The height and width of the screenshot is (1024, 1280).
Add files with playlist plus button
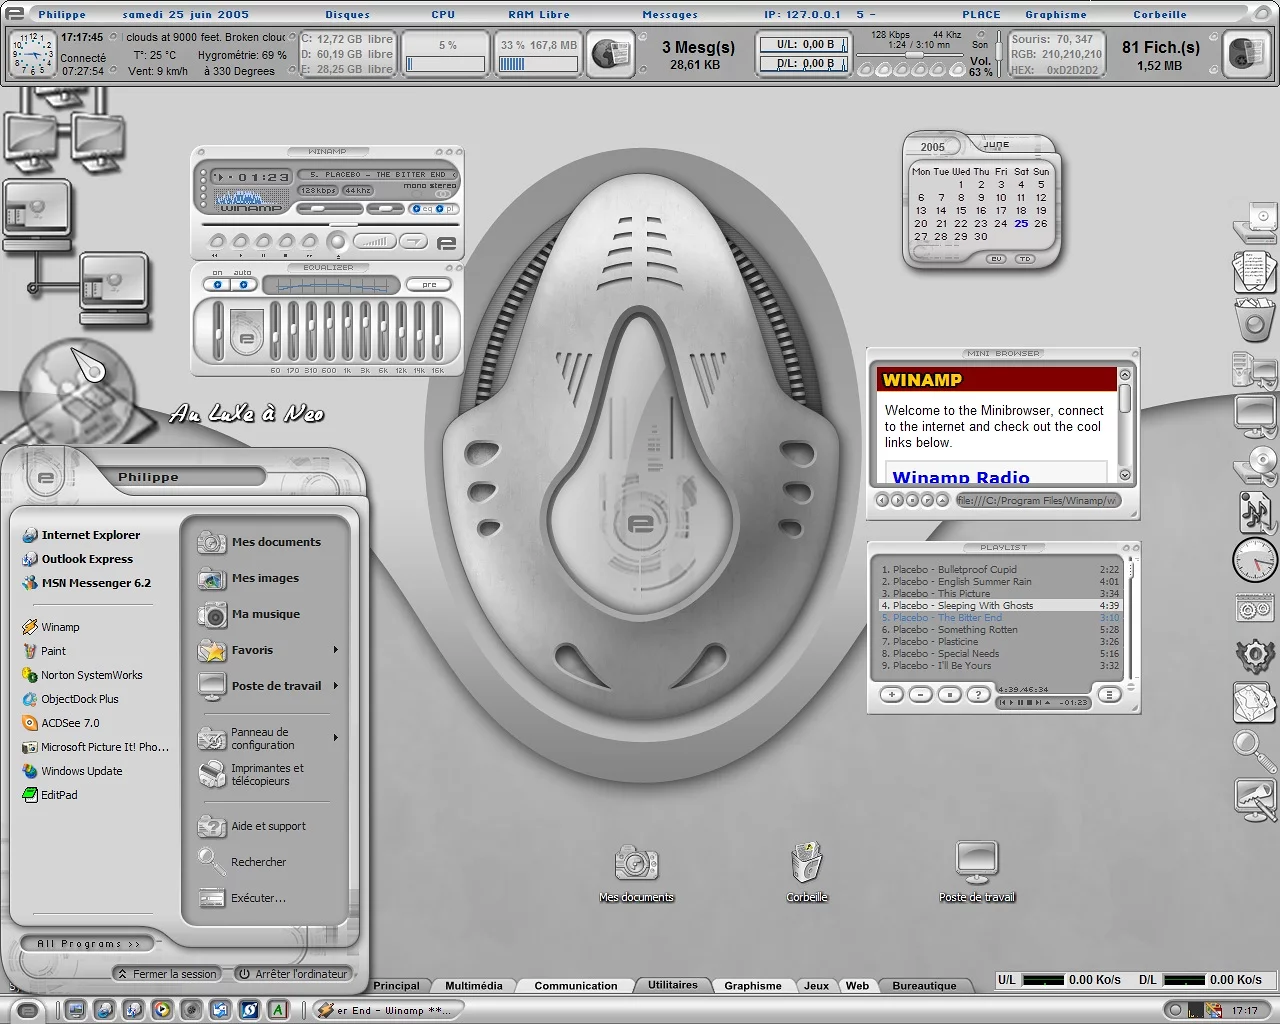coord(890,694)
